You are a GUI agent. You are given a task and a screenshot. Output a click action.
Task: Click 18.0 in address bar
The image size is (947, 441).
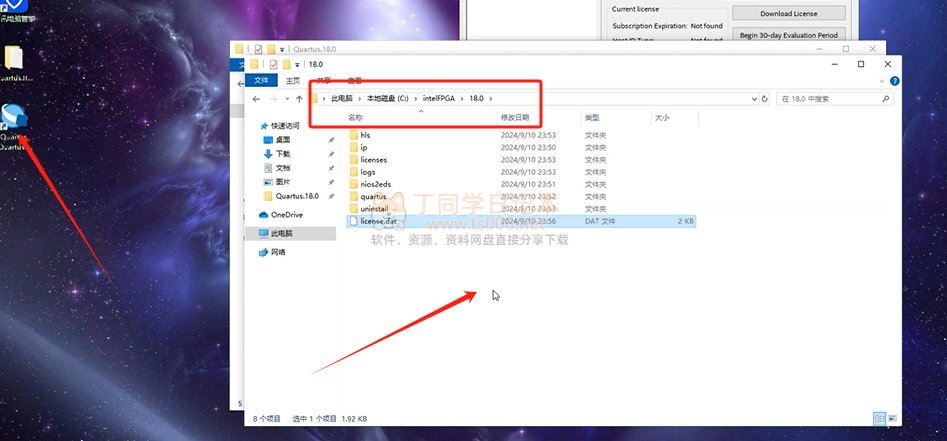(477, 98)
